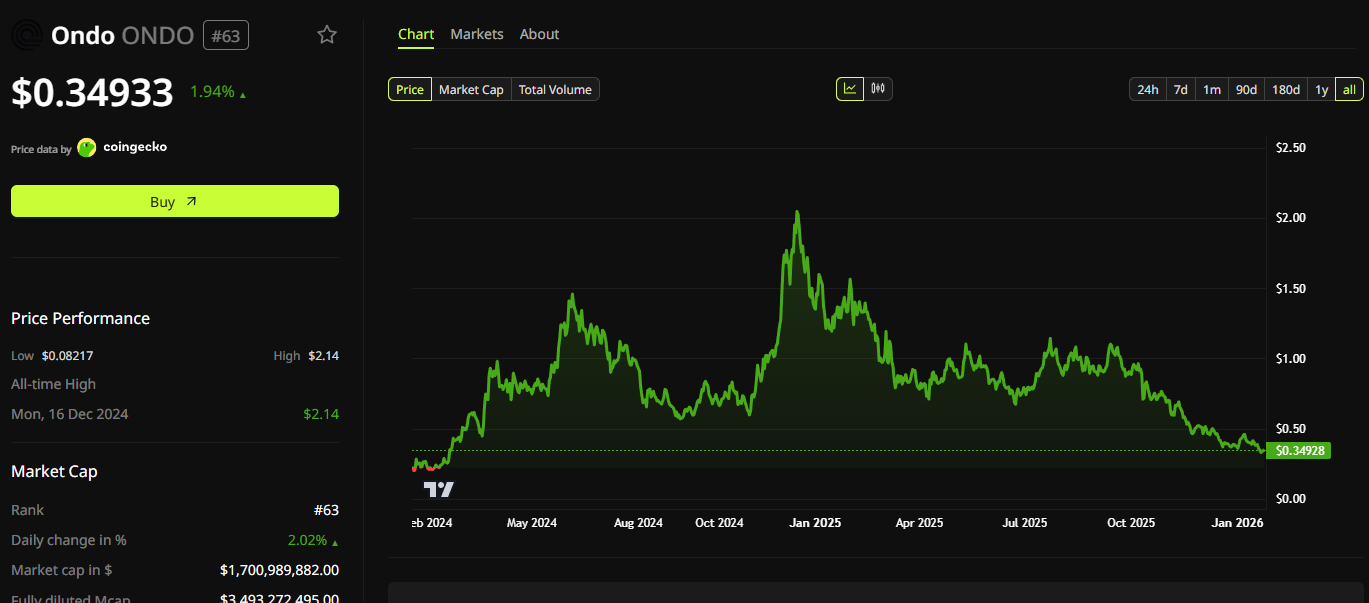
Task: Enable the Total Volume chart display
Action: [x=554, y=89]
